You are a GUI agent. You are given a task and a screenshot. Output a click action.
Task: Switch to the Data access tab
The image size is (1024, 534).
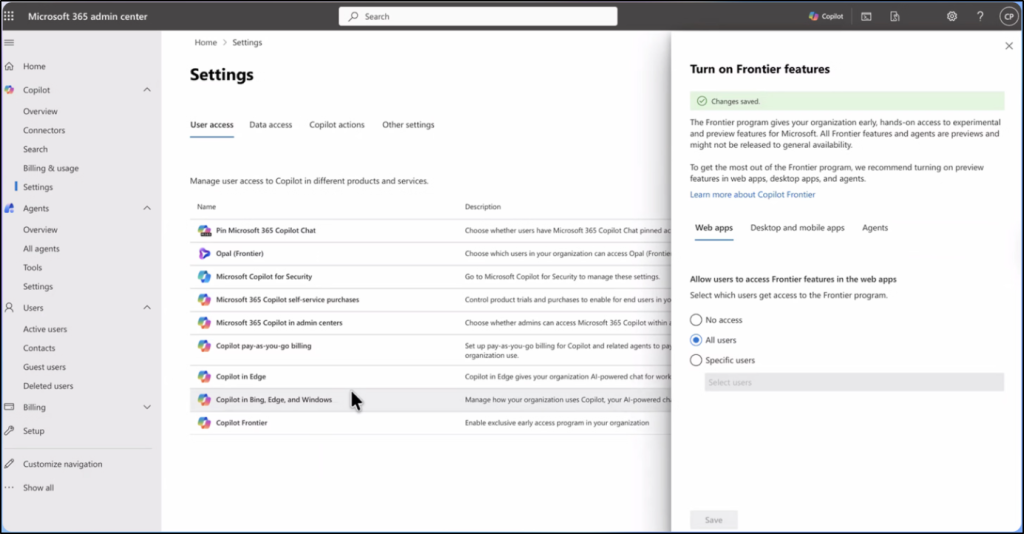tap(270, 125)
